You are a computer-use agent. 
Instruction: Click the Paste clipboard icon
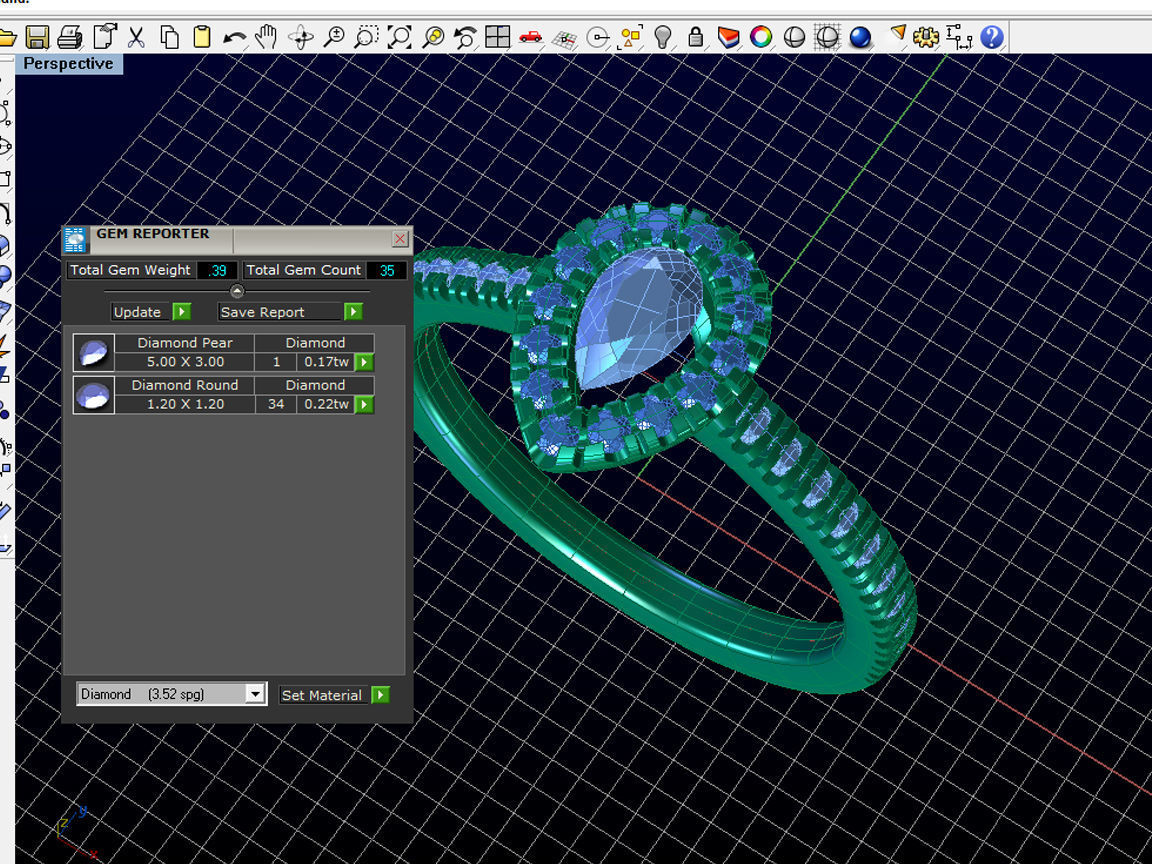point(202,37)
